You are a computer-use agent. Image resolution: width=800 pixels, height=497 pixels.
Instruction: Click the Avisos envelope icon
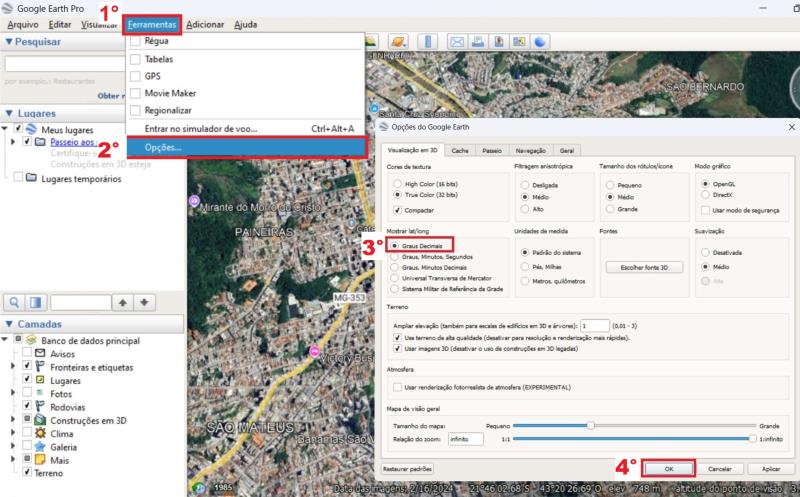click(x=40, y=353)
